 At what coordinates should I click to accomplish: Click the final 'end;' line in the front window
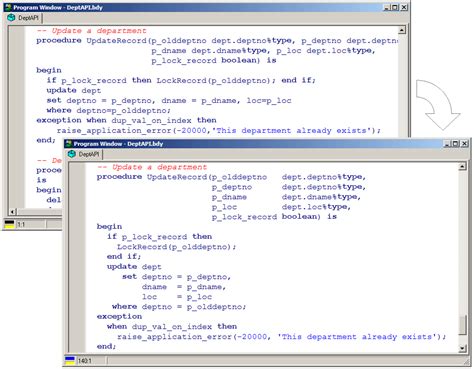(x=107, y=346)
